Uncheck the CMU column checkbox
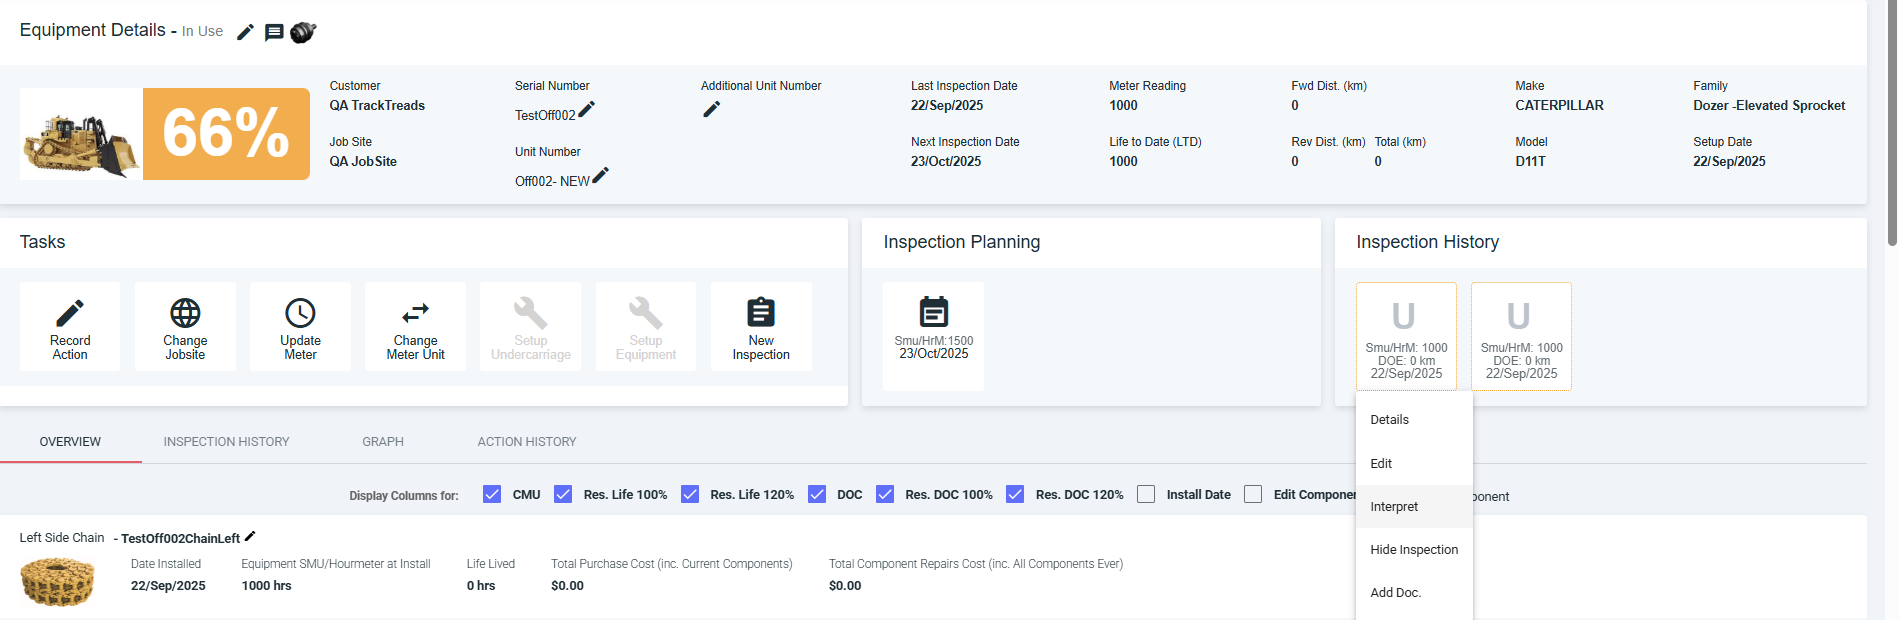Screen dimensions: 1899x620 (x=492, y=494)
